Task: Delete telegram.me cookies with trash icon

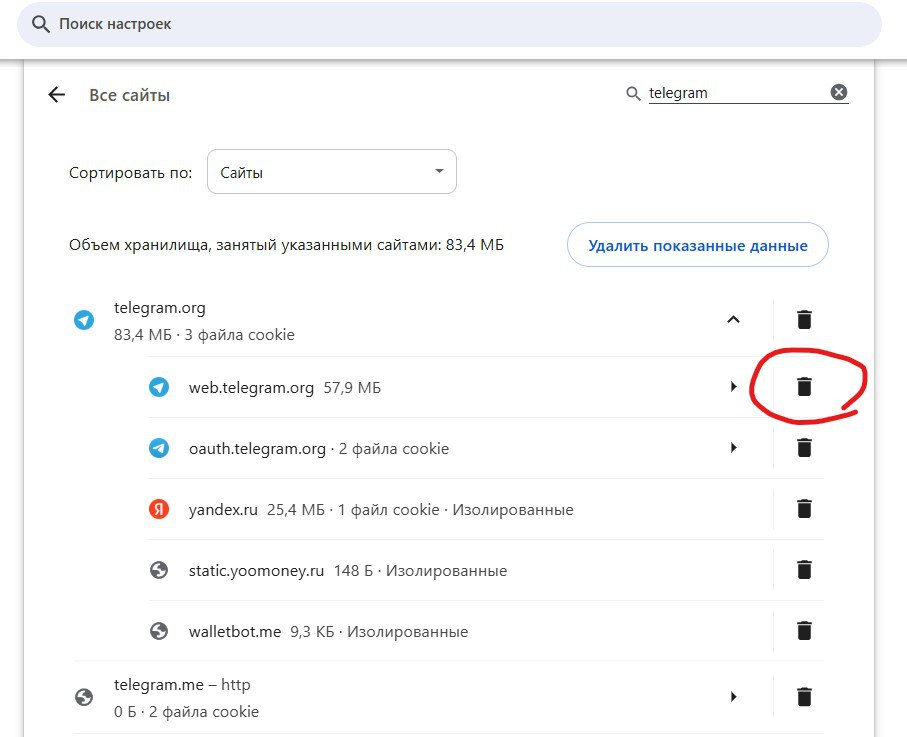Action: (x=804, y=697)
